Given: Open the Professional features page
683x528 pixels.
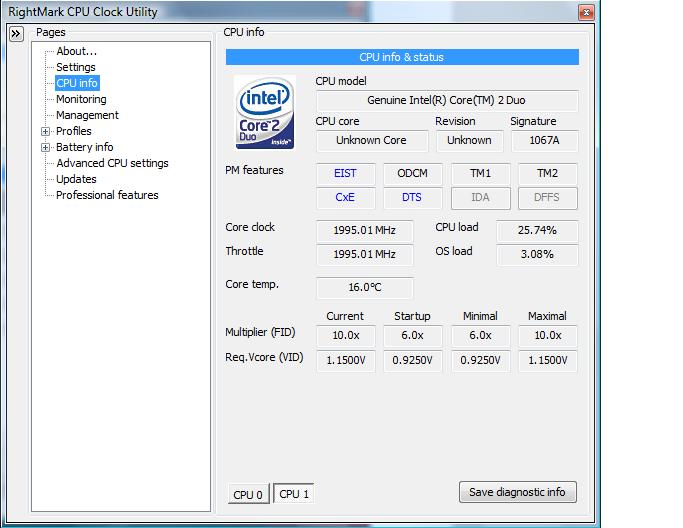Looking at the screenshot, I should point(108,195).
